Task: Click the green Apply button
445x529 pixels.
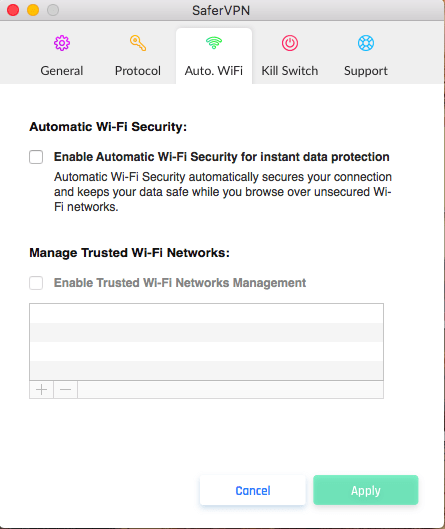Action: coord(366,490)
